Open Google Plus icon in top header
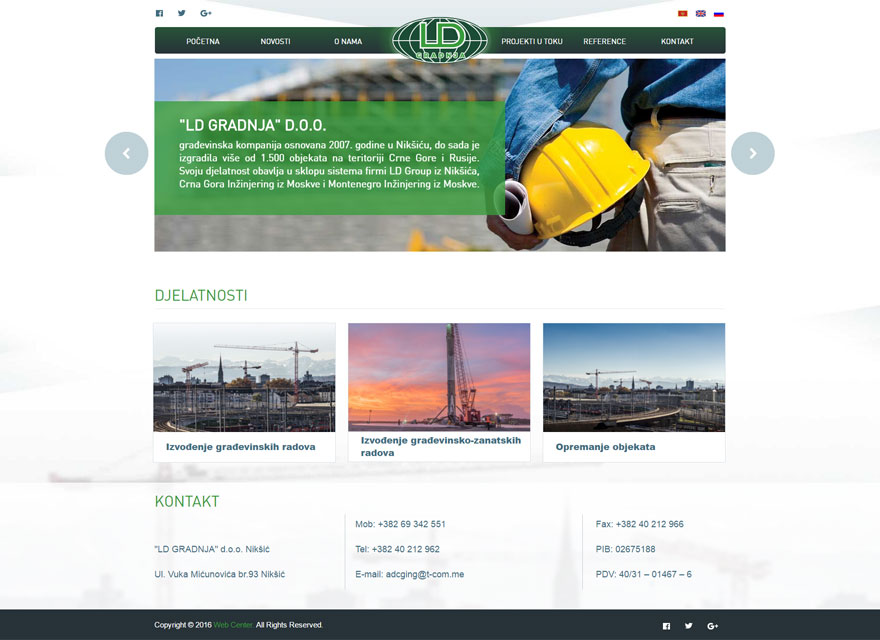Image resolution: width=880 pixels, height=640 pixels. 206,13
